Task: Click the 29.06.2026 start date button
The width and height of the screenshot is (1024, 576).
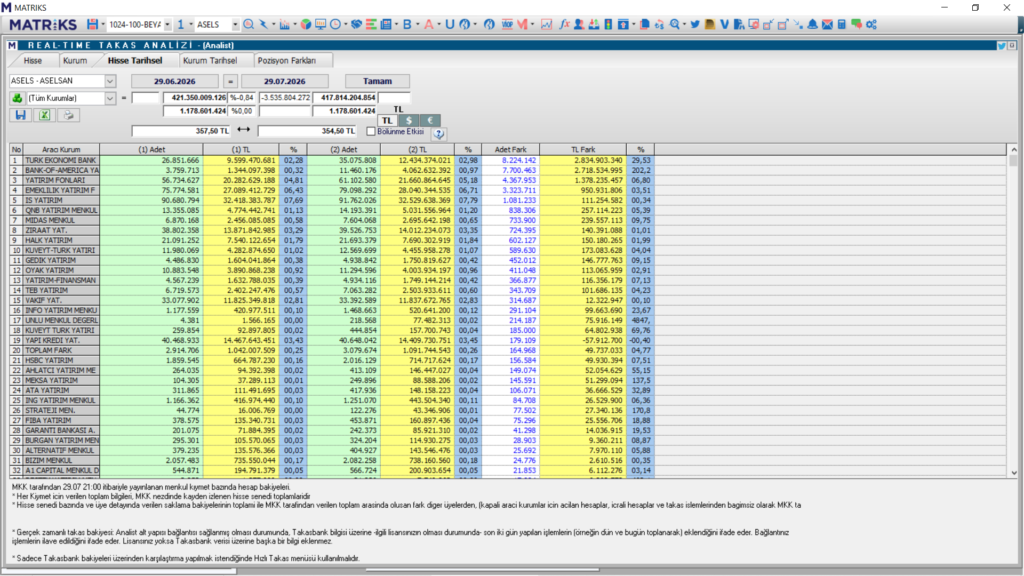Action: [x=175, y=81]
